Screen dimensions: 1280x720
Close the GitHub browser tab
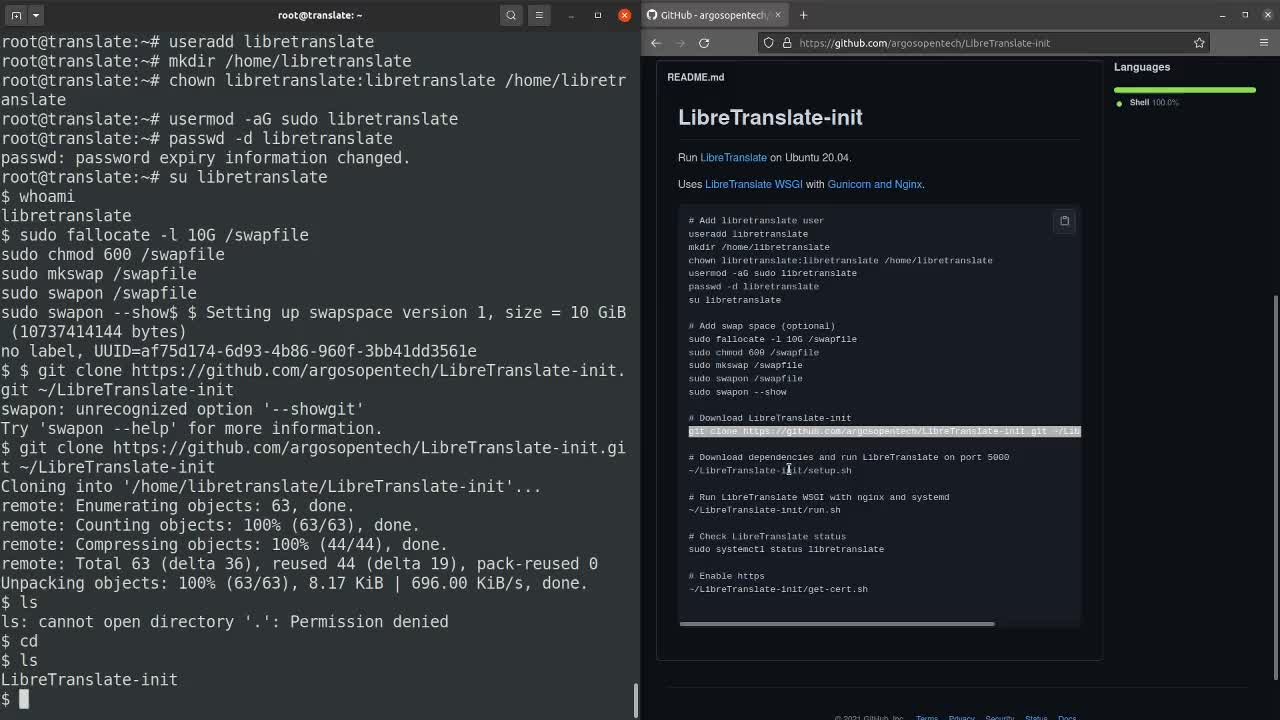[x=779, y=15]
